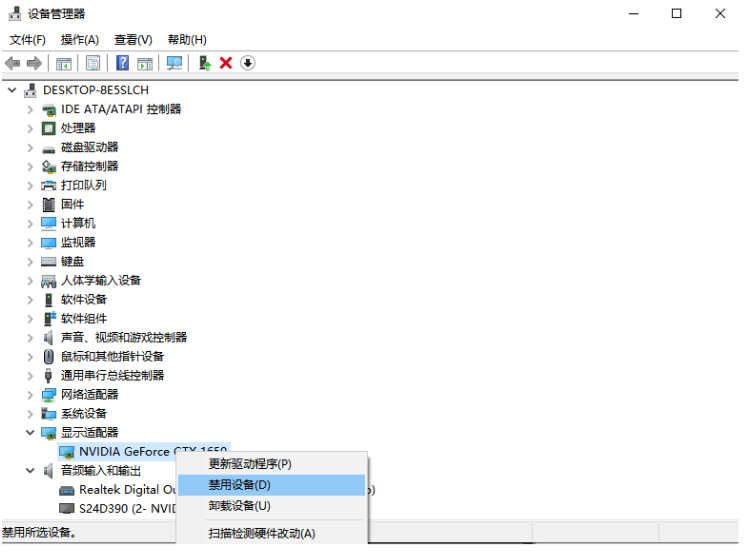Select the 磁盘驱动器 tree item
745x560 pixels.
click(89, 147)
